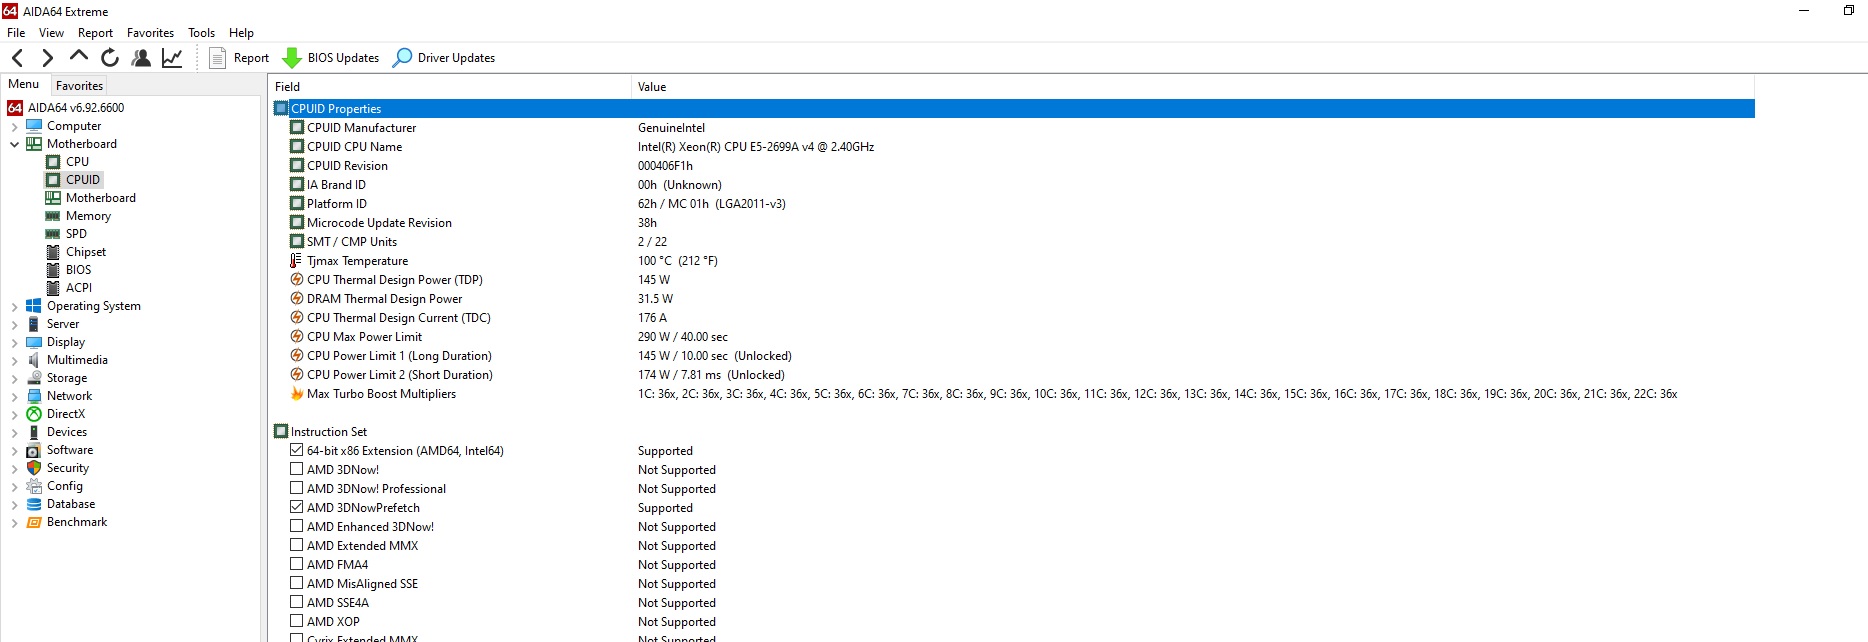Click the Operating System Windows icon
This screenshot has width=1868, height=642.
[34, 306]
